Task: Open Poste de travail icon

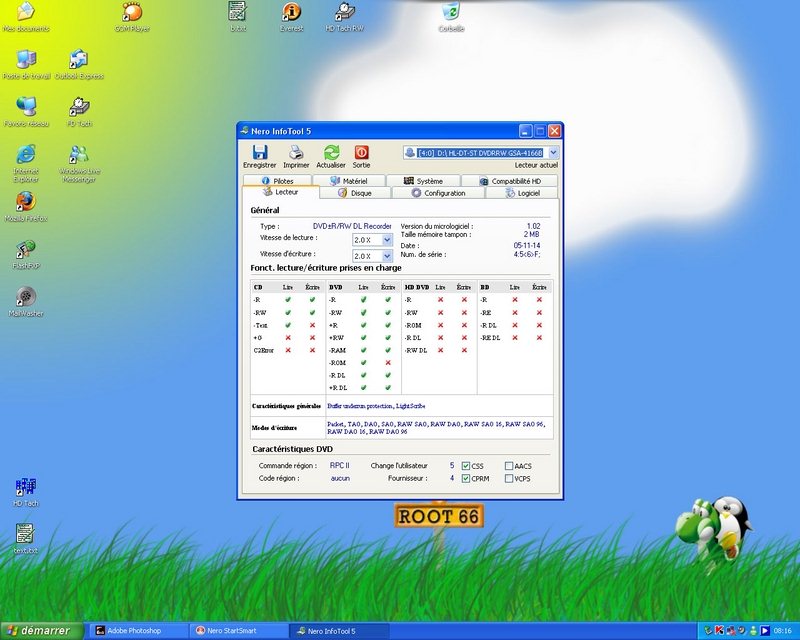Action: point(27,65)
